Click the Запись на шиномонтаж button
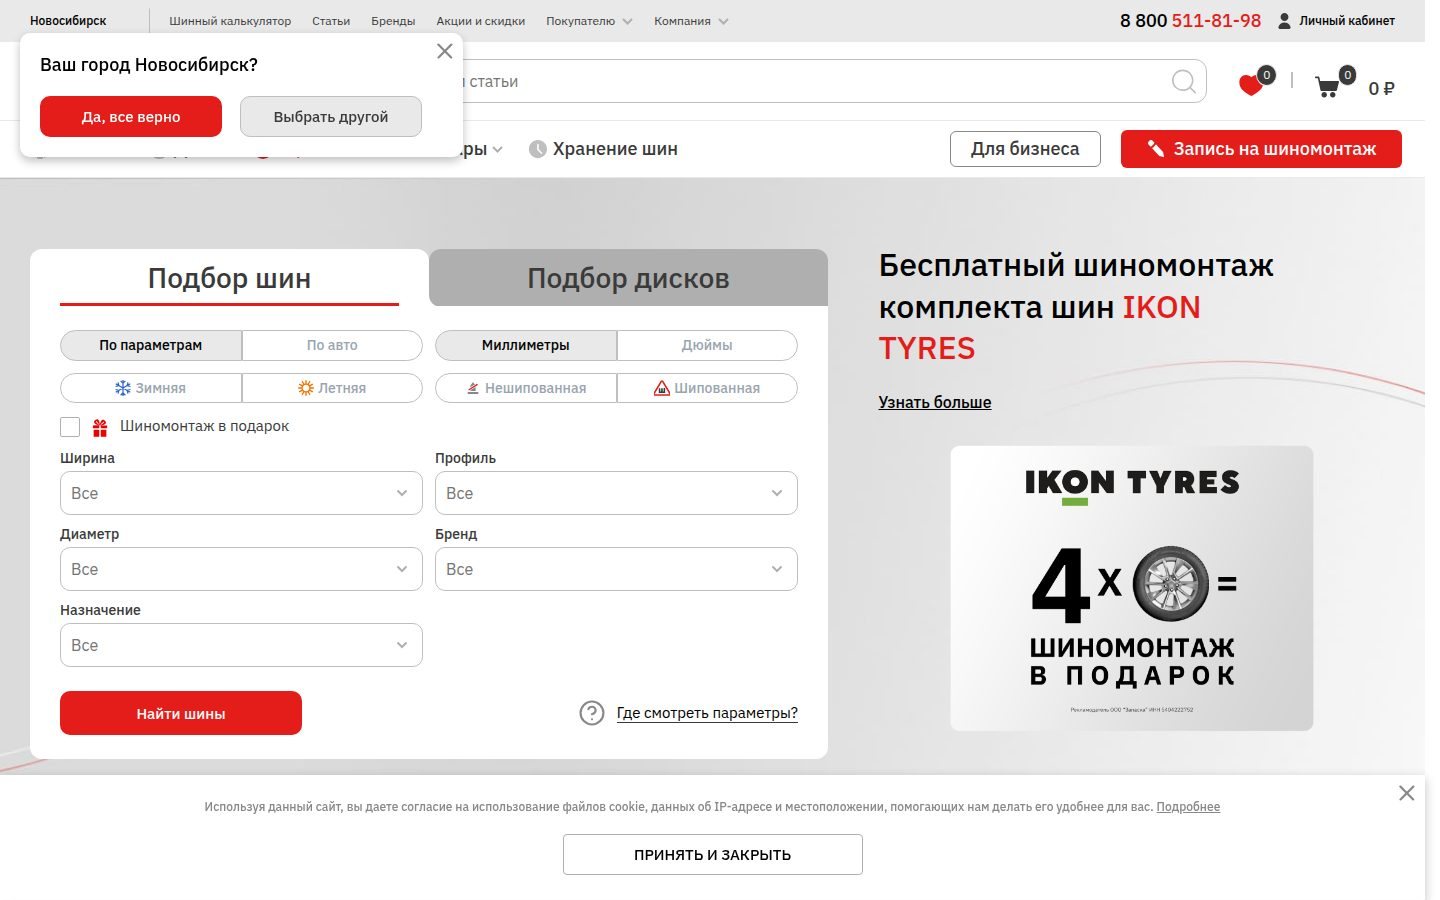Image resolution: width=1440 pixels, height=900 pixels. [x=1261, y=149]
